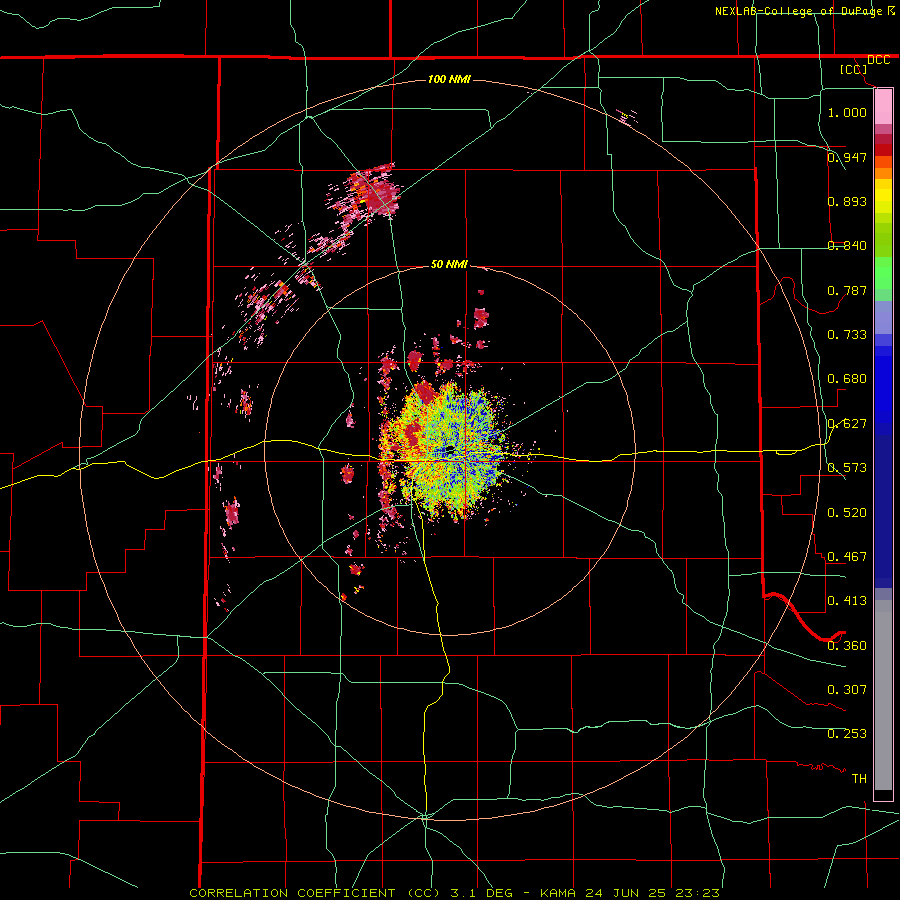Image resolution: width=900 pixels, height=900 pixels.
Task: Click the bright green band of the color bar
Action: [x=883, y=273]
